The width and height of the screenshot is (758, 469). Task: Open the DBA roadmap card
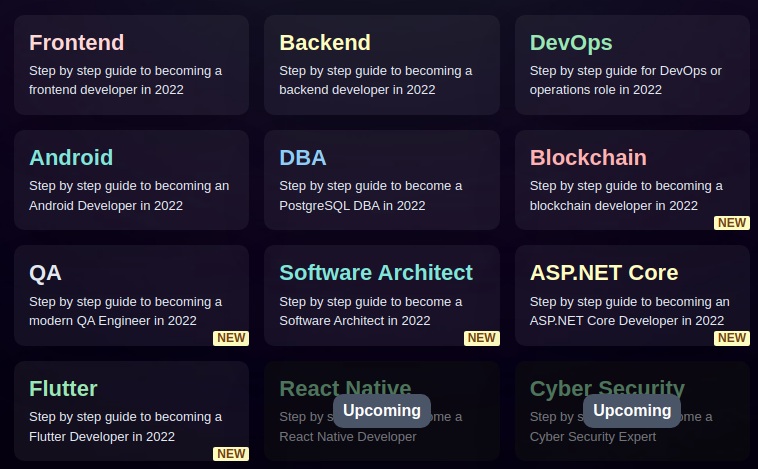(x=382, y=180)
